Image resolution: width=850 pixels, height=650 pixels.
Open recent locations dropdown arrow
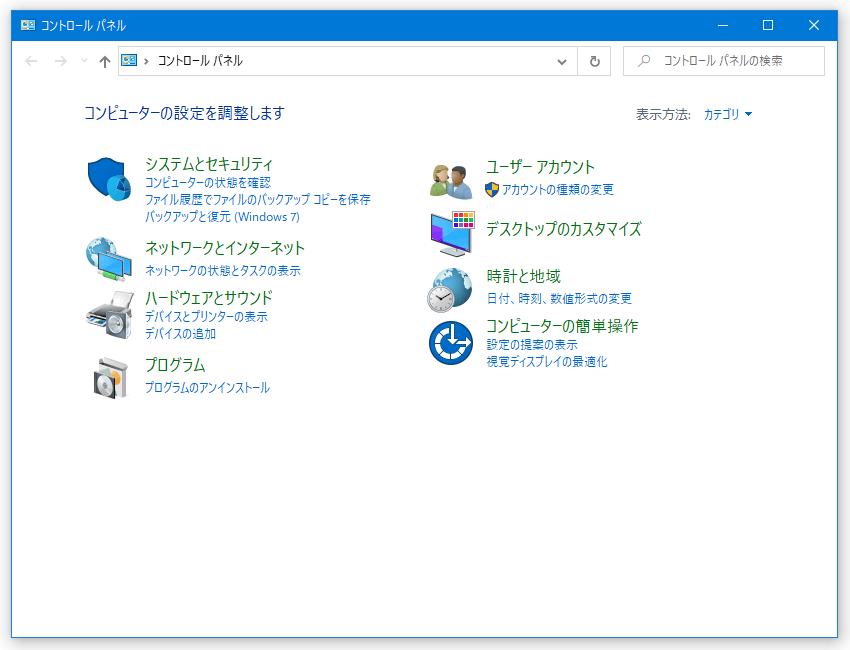pyautogui.click(x=84, y=61)
